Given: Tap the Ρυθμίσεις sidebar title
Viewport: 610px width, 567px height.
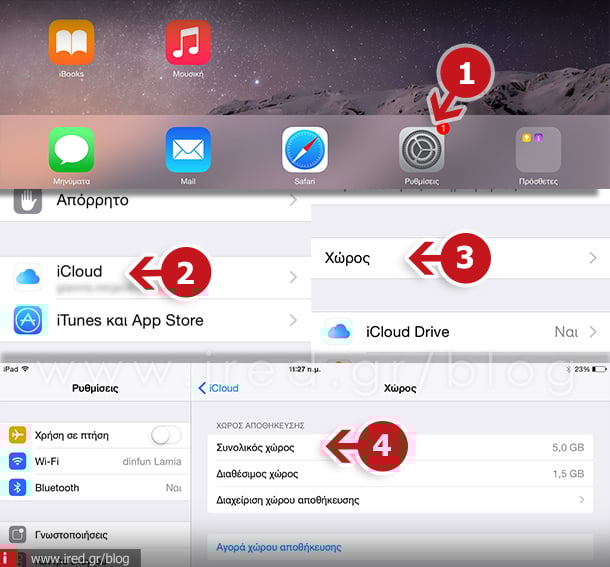Looking at the screenshot, I should click(95, 388).
